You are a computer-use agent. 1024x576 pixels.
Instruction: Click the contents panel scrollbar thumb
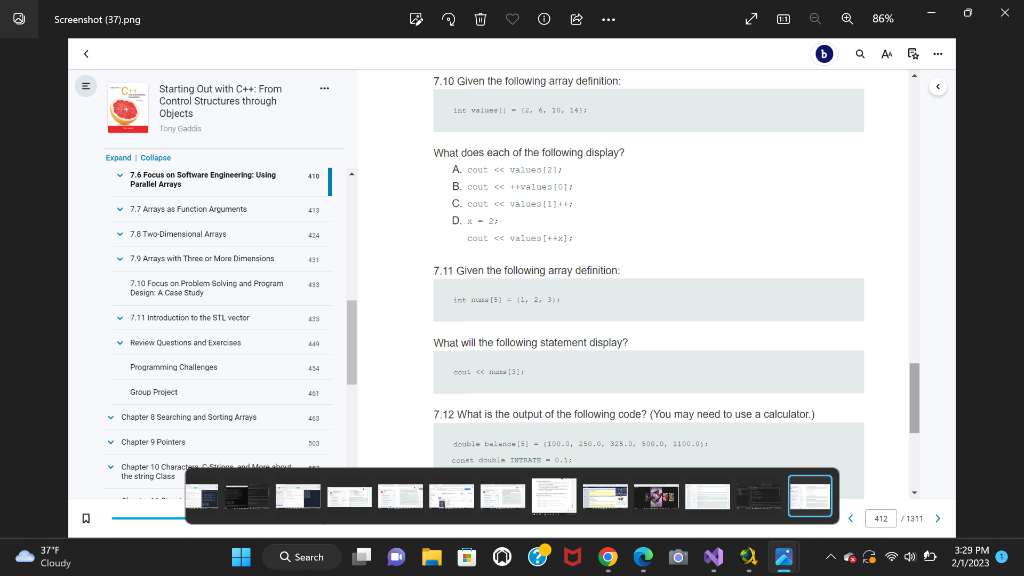pyautogui.click(x=351, y=342)
